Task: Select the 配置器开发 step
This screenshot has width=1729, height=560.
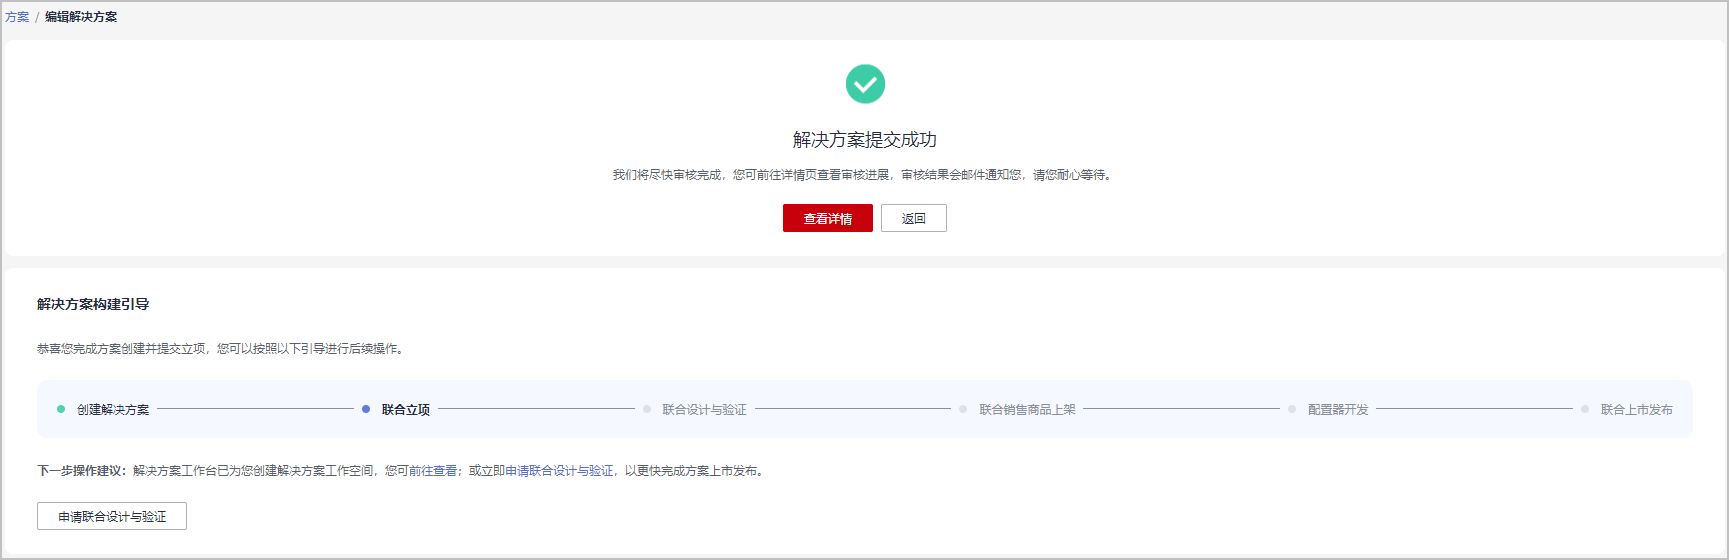Action: click(x=1338, y=410)
